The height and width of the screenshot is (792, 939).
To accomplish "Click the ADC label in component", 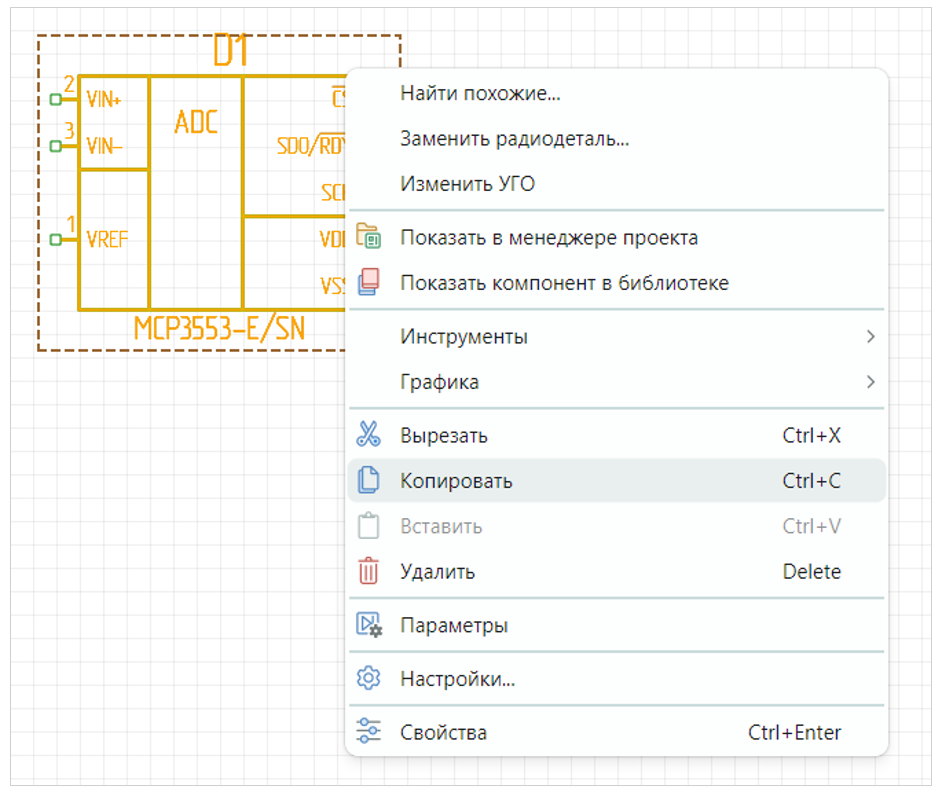I will click(x=196, y=122).
